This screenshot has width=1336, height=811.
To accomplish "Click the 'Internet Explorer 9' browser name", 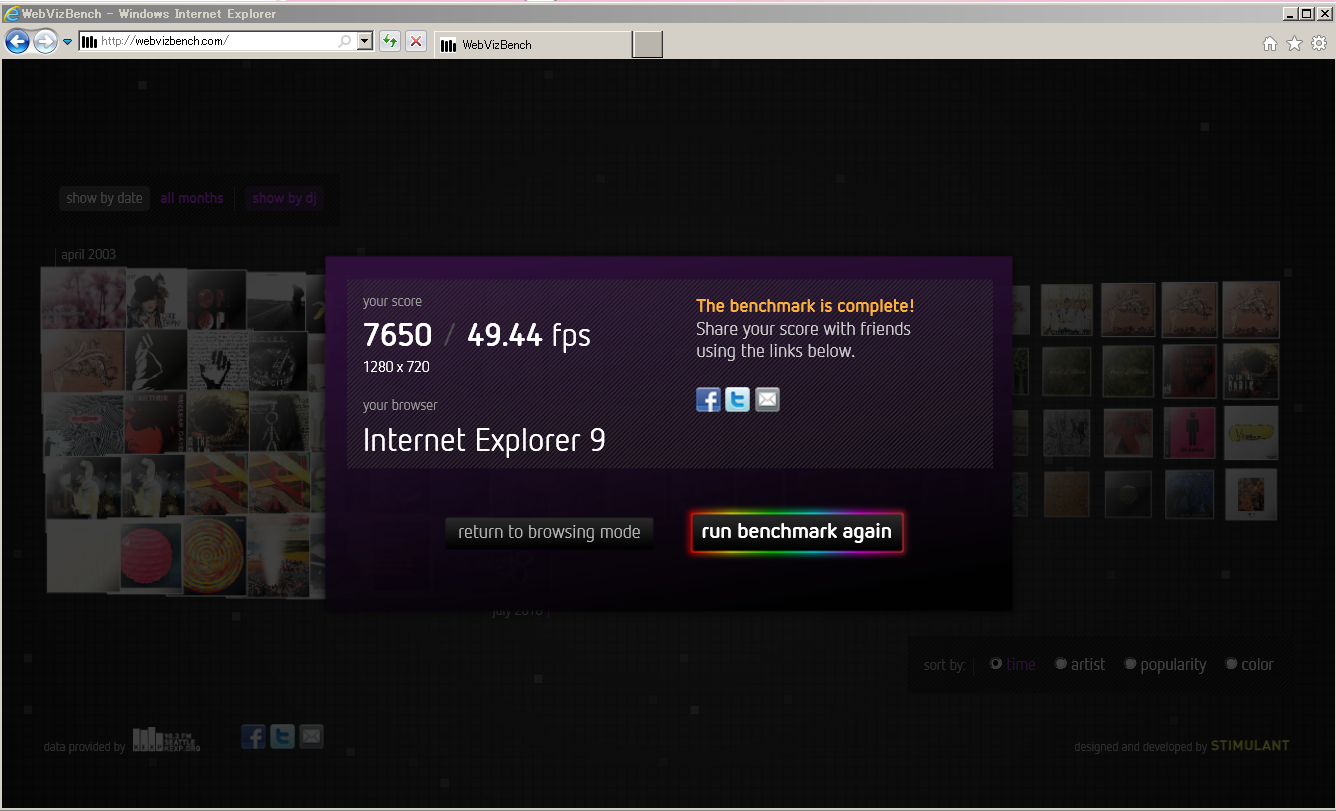I will [484, 440].
